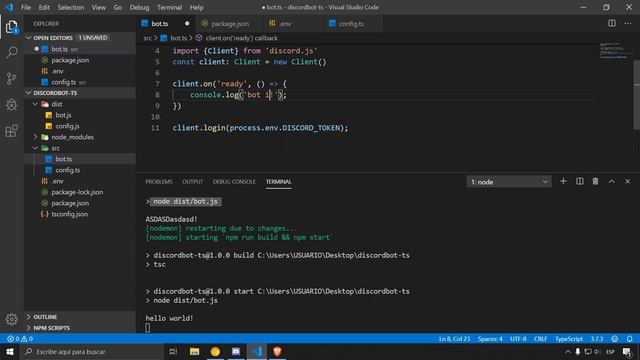
Task: Expand the NPM Scripts section
Action: (29, 328)
